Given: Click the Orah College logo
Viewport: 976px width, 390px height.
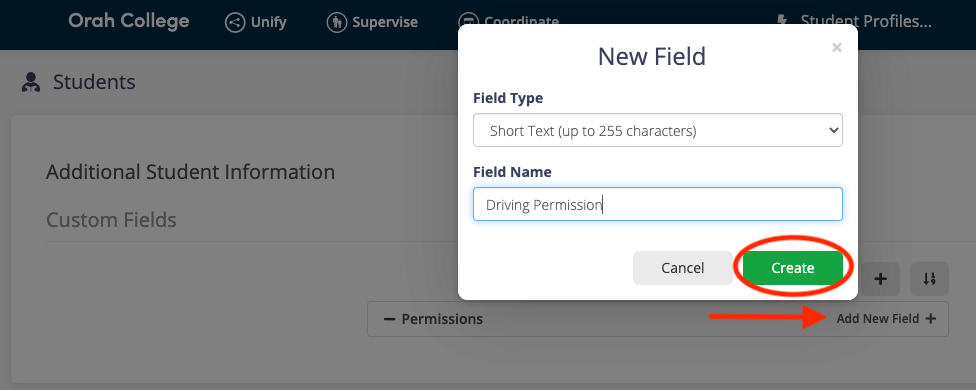Looking at the screenshot, I should (129, 22).
